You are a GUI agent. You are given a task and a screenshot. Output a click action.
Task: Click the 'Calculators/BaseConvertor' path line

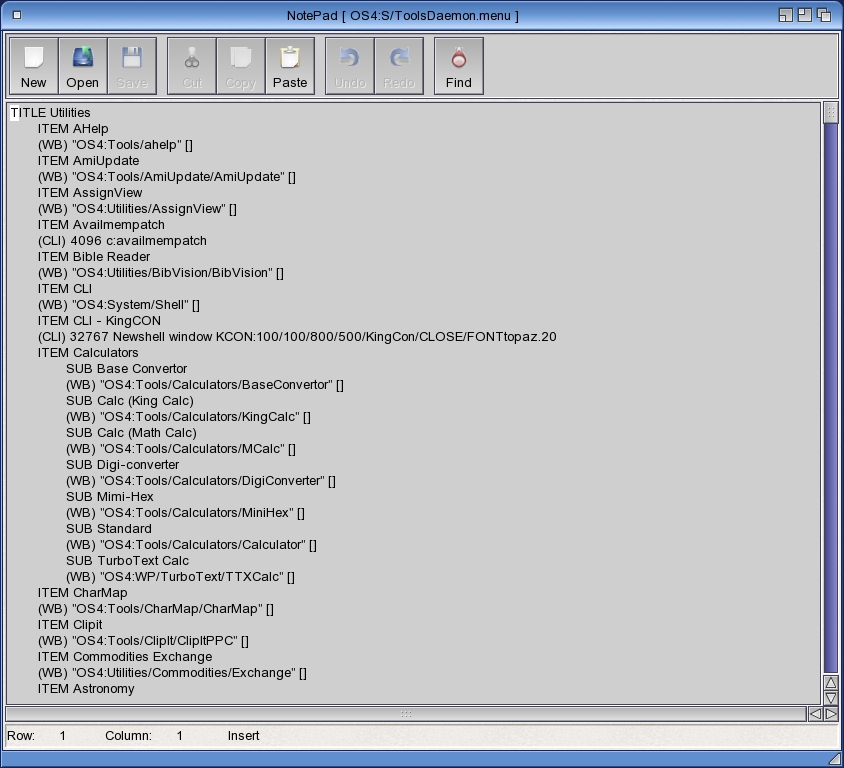205,385
